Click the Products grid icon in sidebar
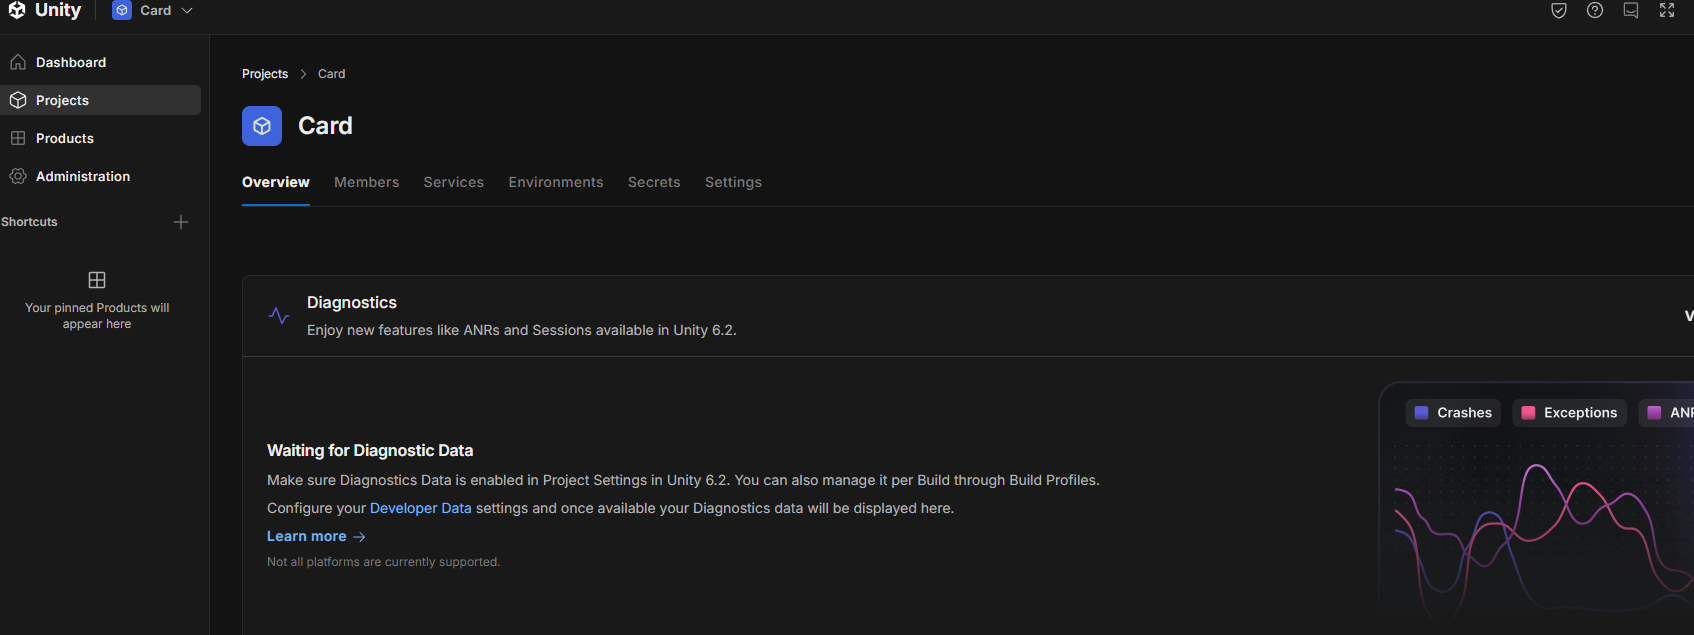The image size is (1694, 635). (x=18, y=138)
